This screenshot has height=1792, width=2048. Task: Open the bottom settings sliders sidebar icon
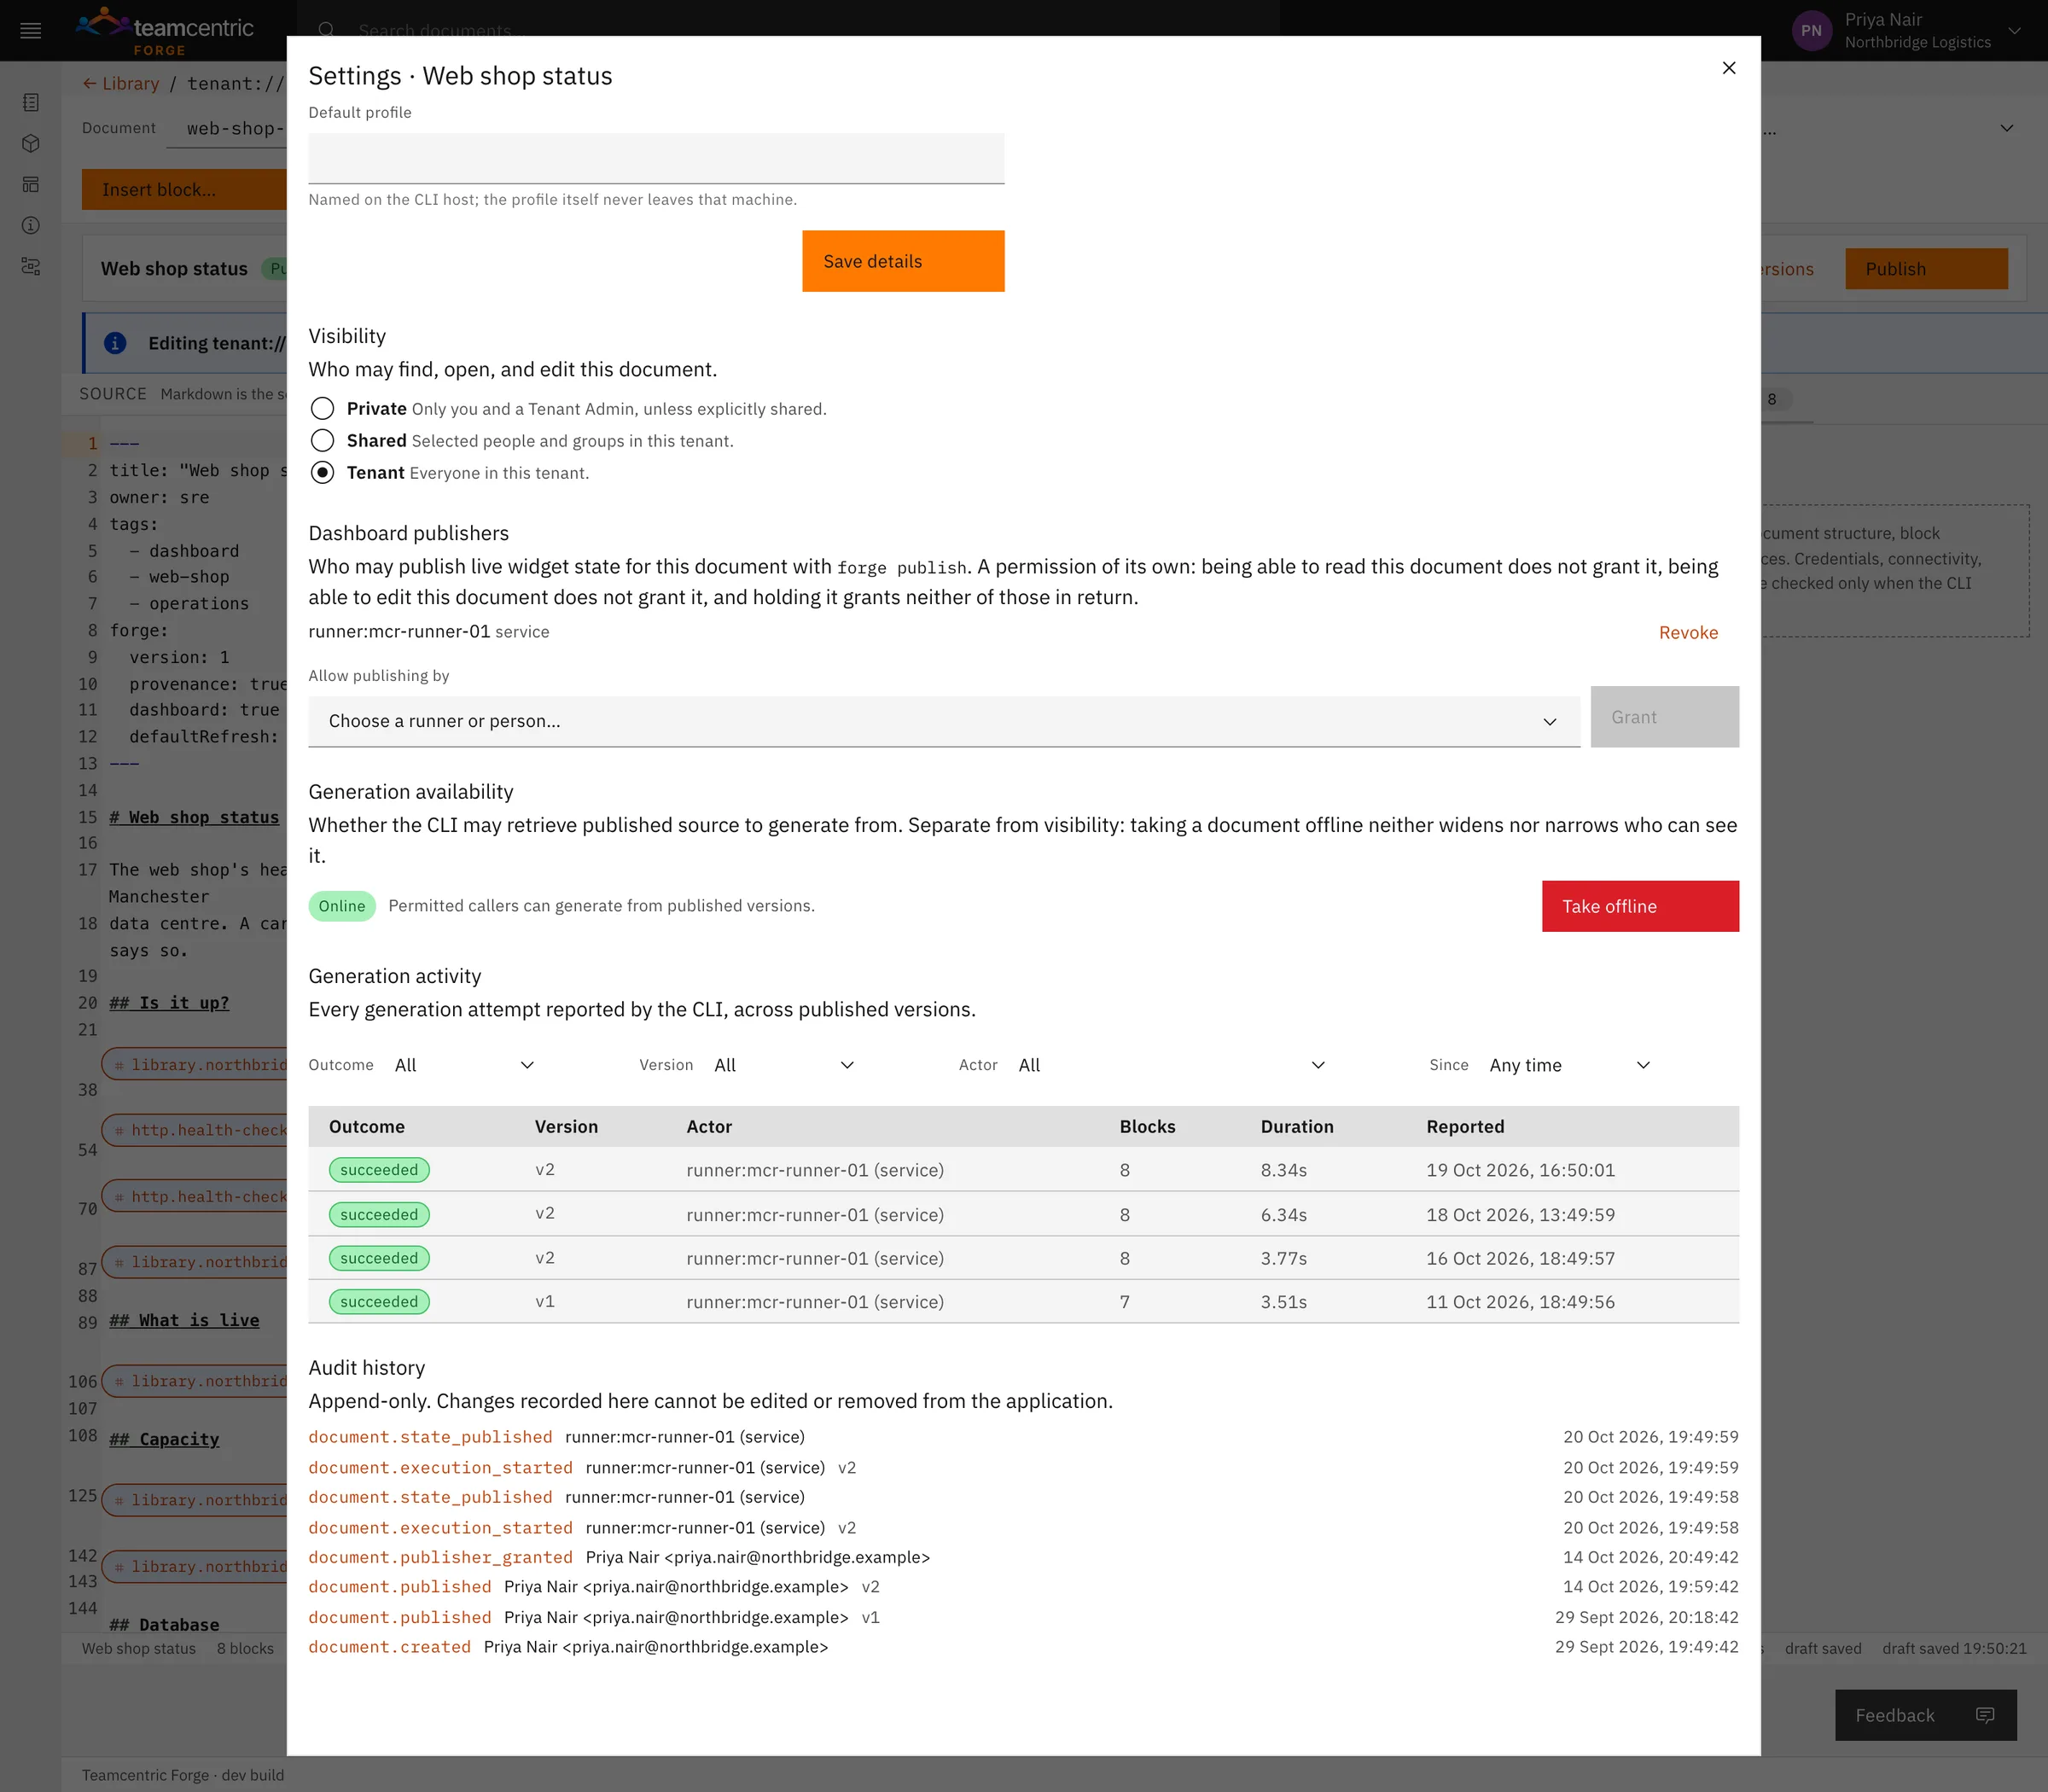pyautogui.click(x=31, y=266)
